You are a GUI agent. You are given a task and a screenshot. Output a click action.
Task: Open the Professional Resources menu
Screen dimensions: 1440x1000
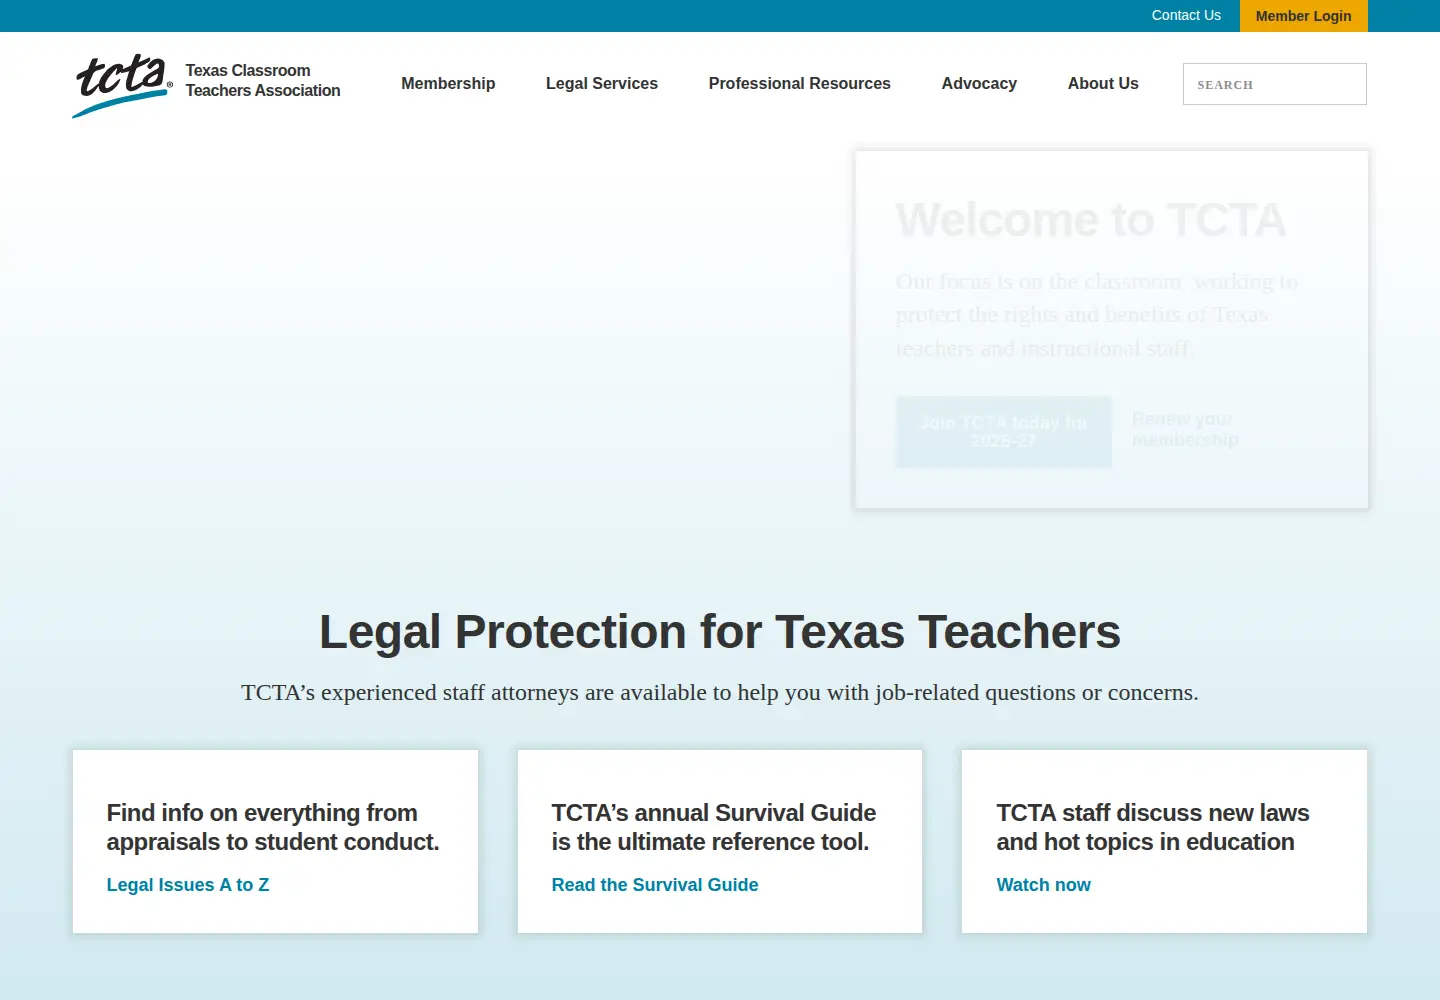tap(799, 84)
